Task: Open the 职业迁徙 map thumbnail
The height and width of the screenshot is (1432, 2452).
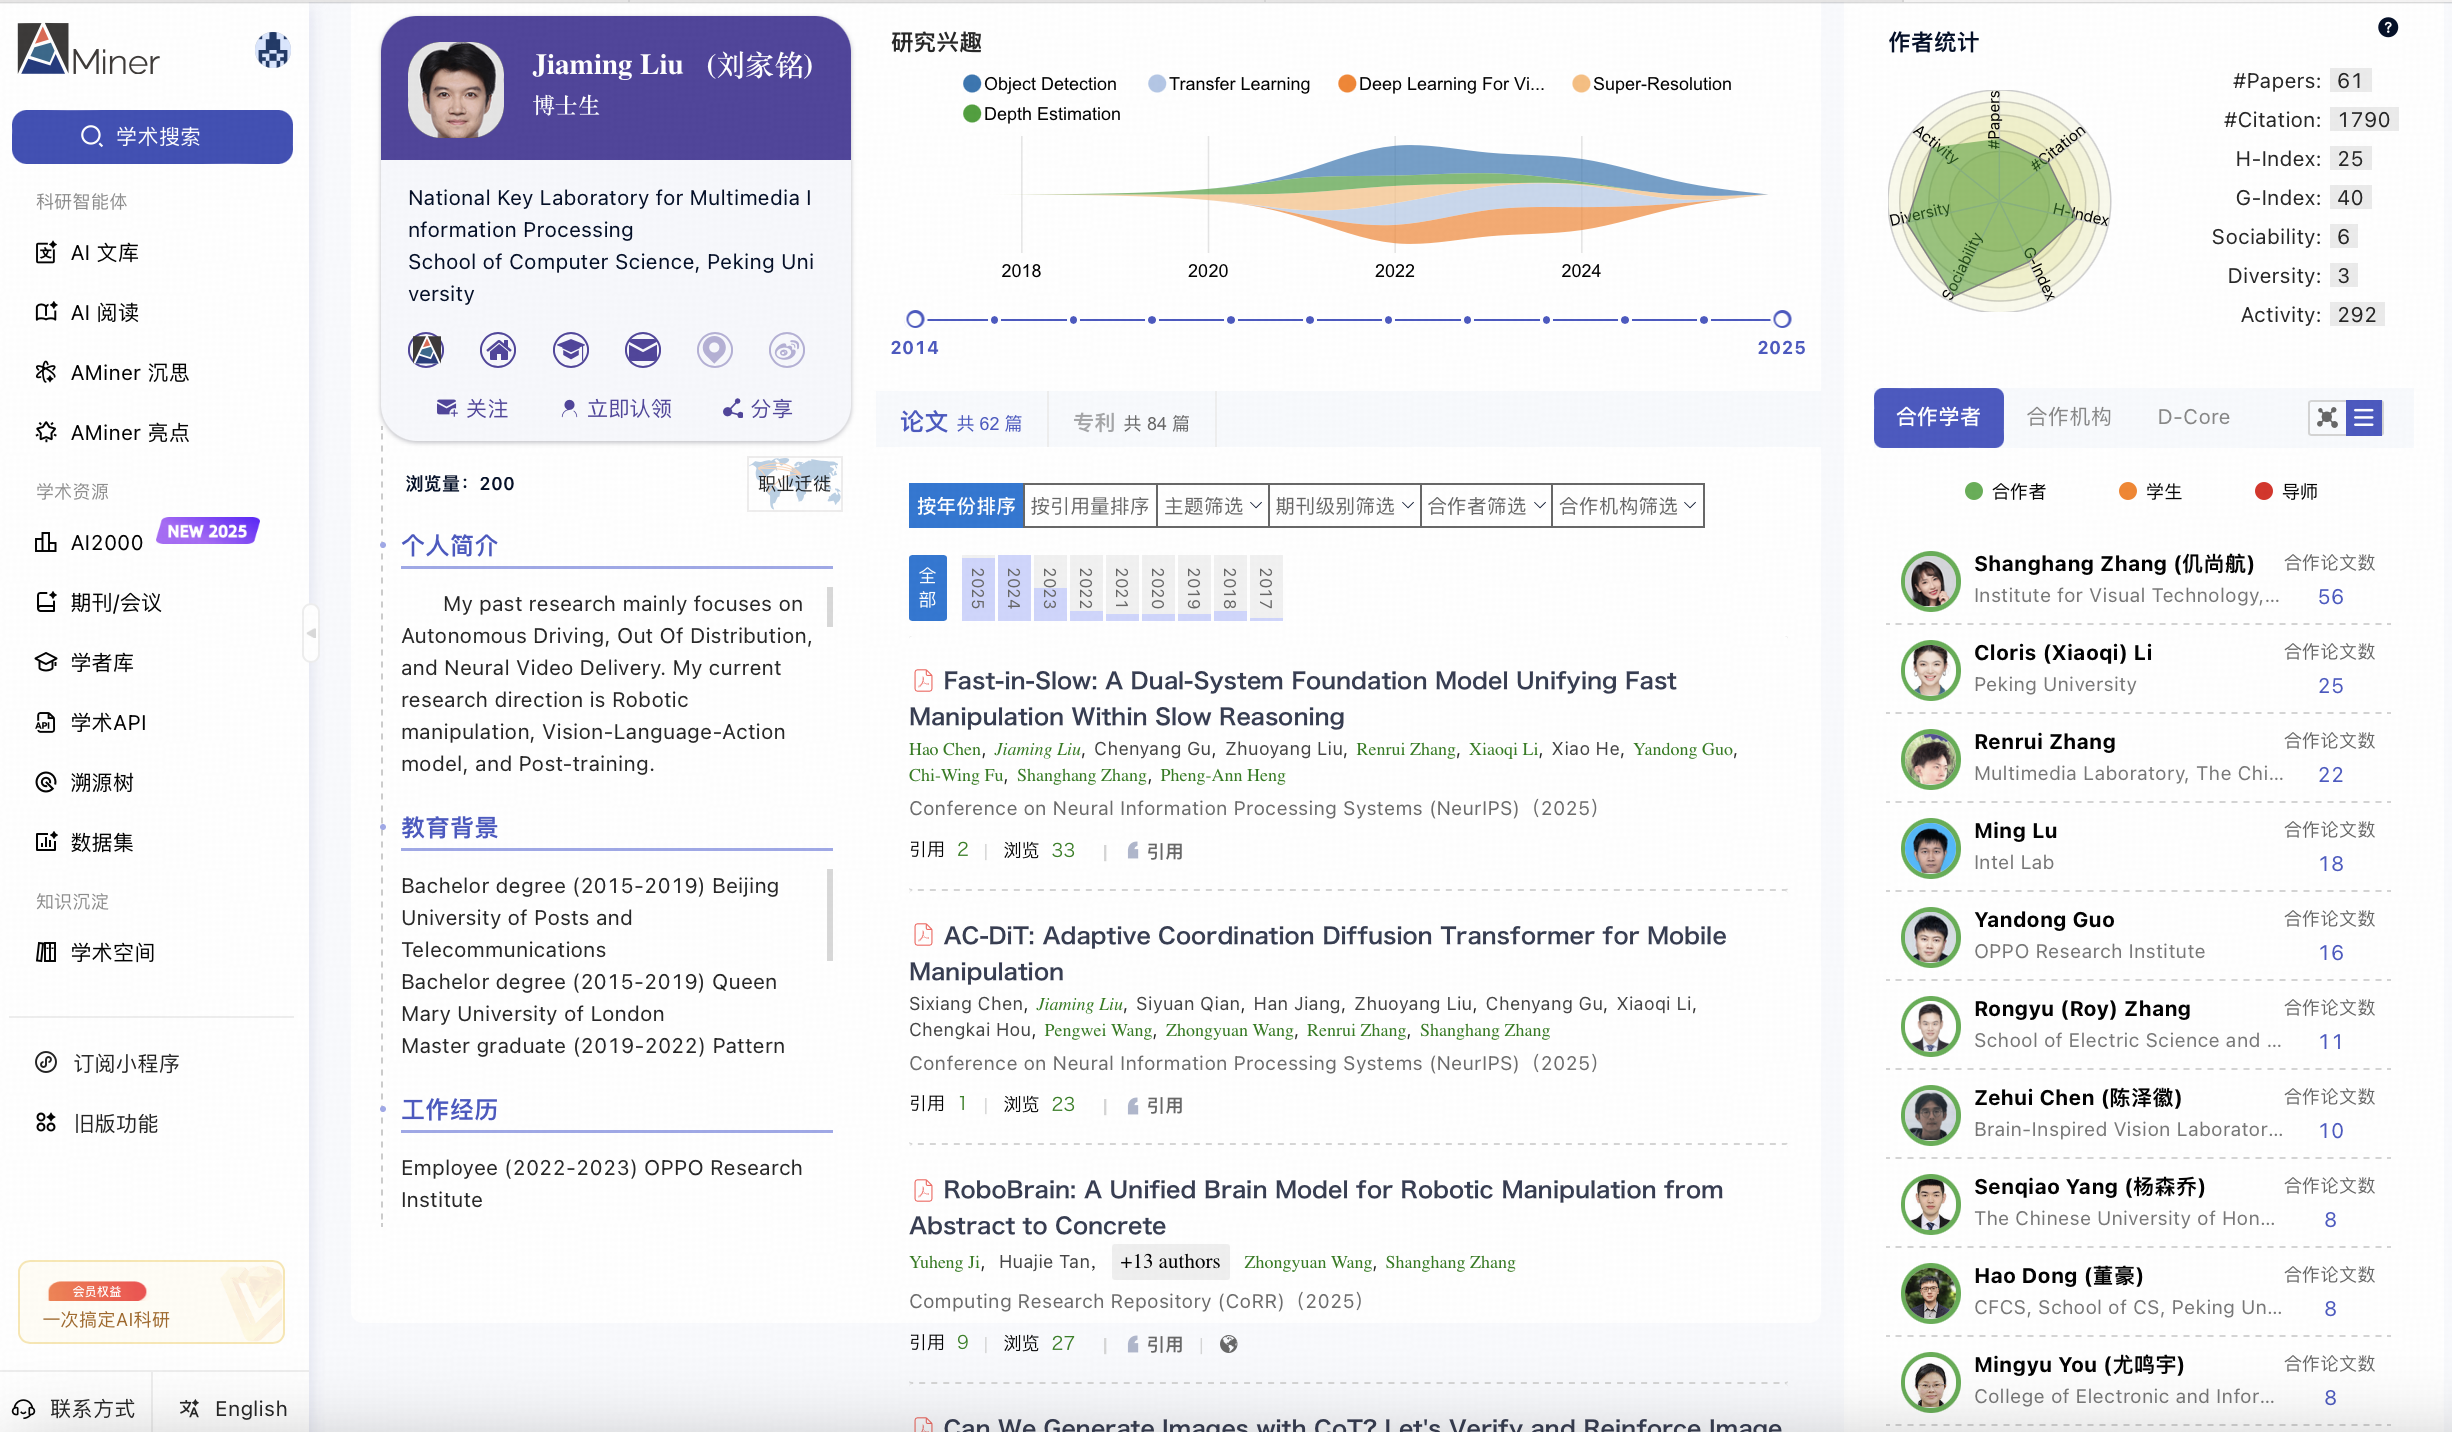Action: point(794,484)
